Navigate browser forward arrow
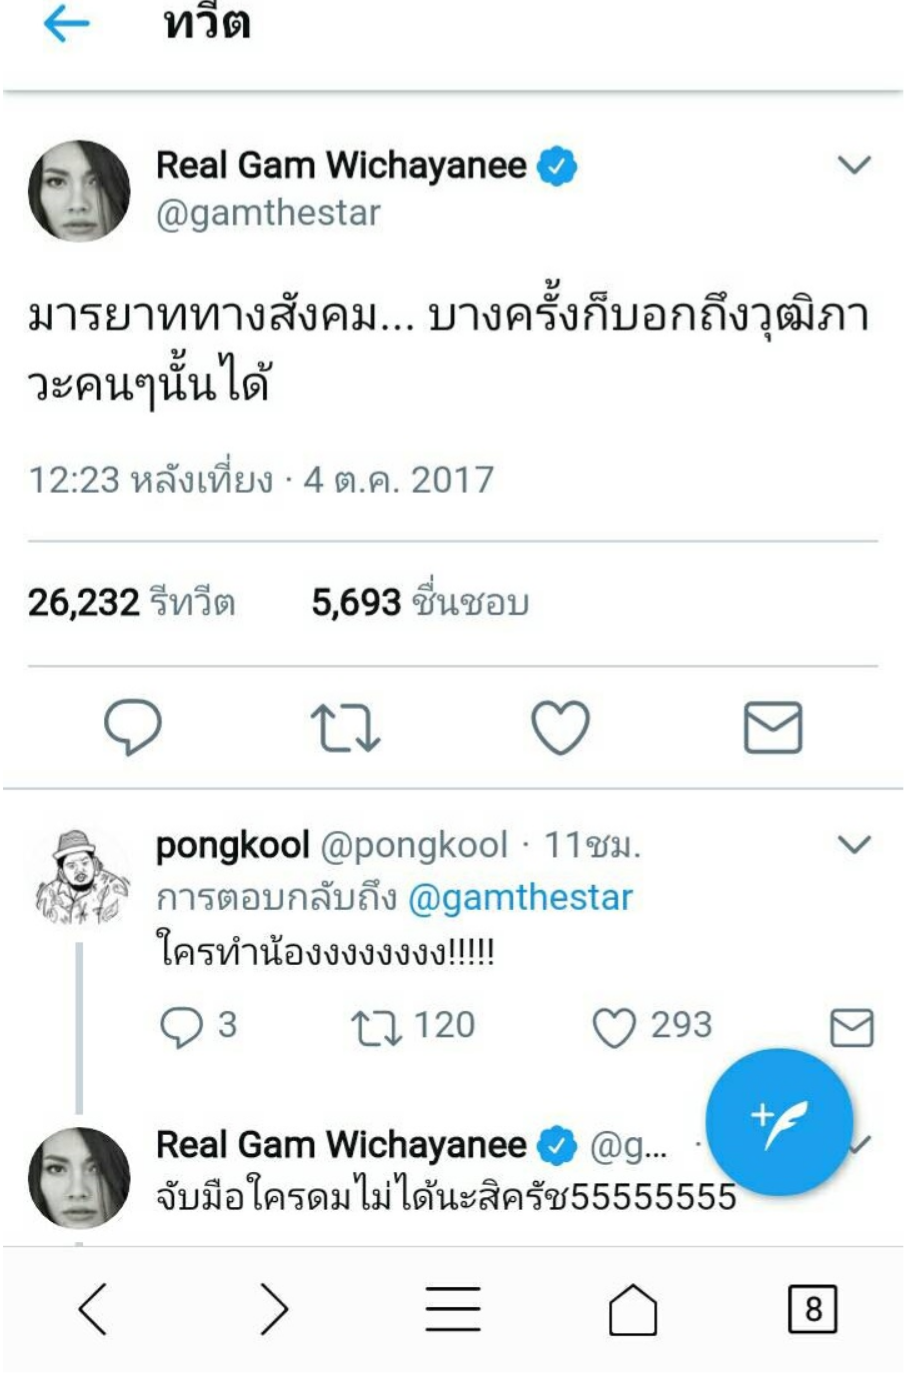 [x=273, y=1309]
